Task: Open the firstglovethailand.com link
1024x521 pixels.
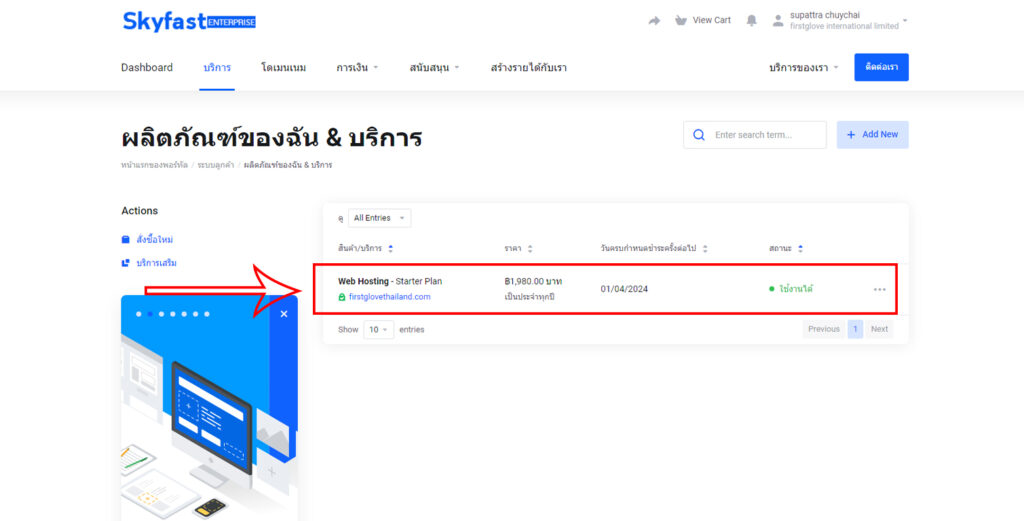Action: [x=390, y=297]
